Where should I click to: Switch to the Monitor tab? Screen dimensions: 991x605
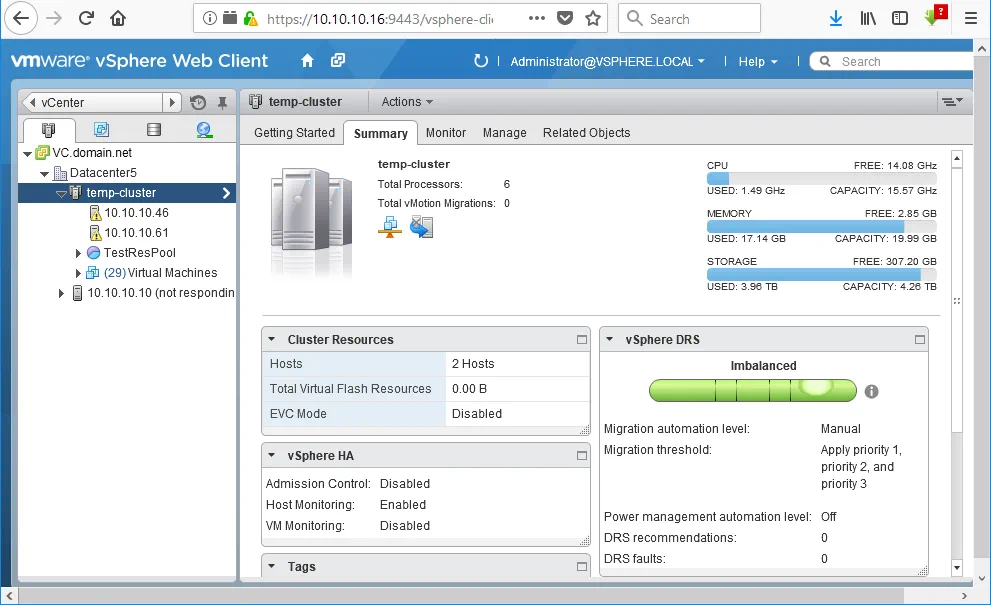pos(446,133)
